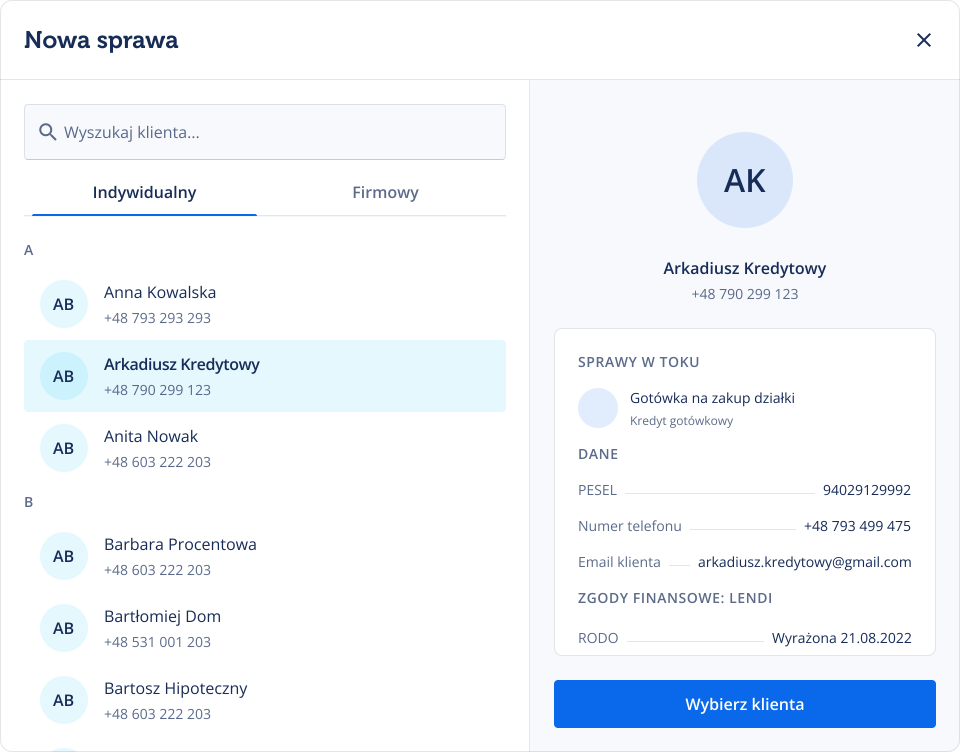Click the phone +48 793 293 293

click(157, 318)
